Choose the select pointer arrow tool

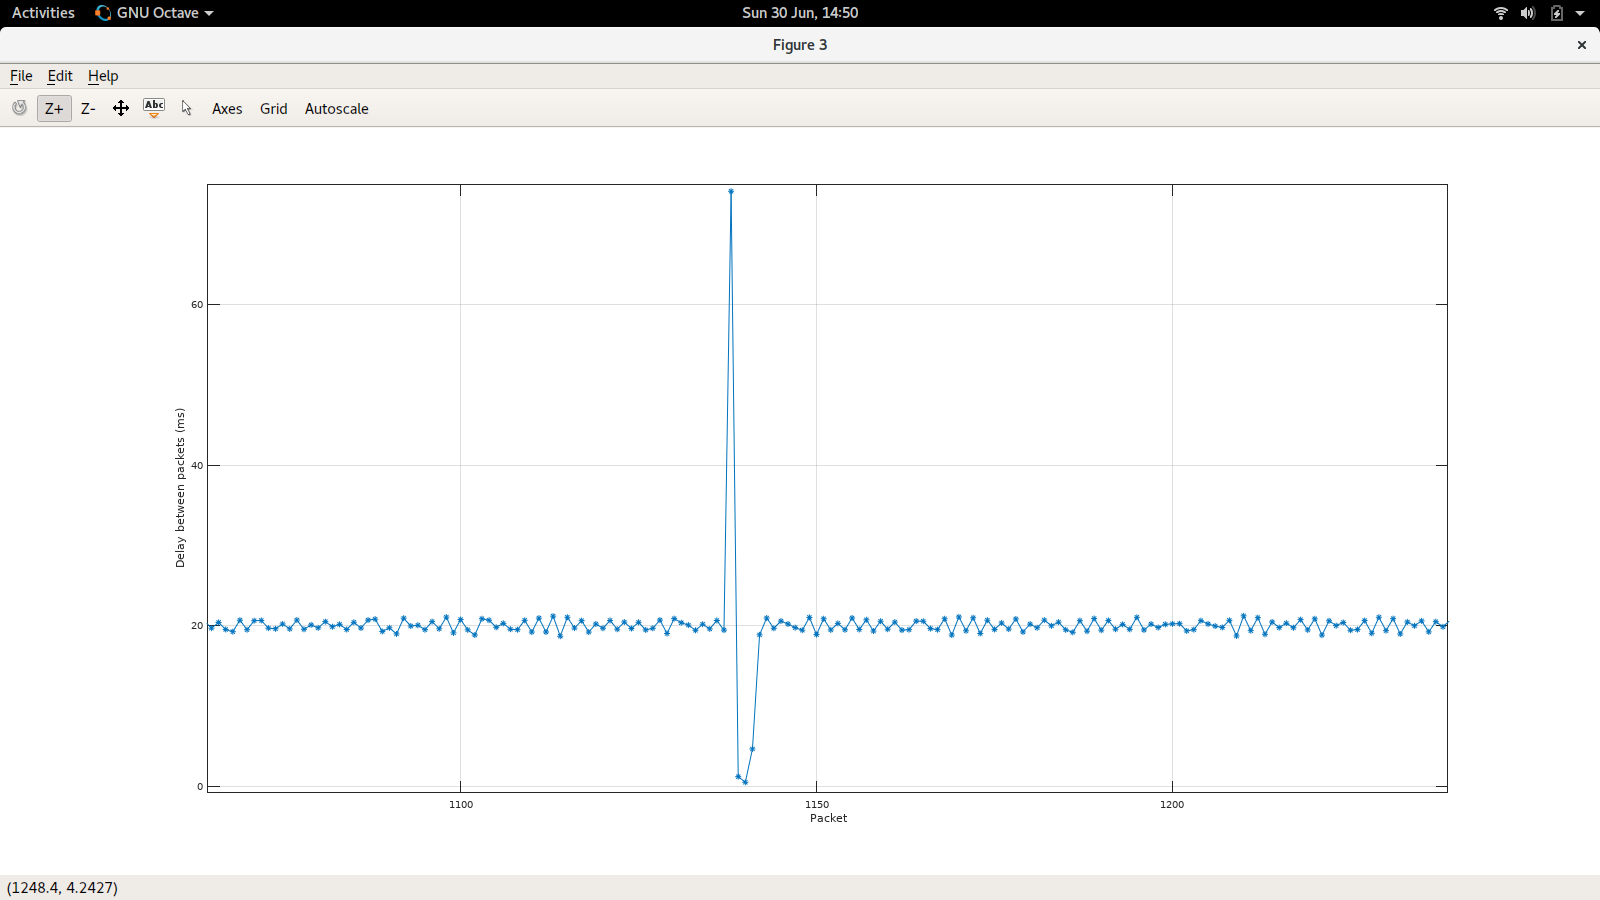point(187,108)
